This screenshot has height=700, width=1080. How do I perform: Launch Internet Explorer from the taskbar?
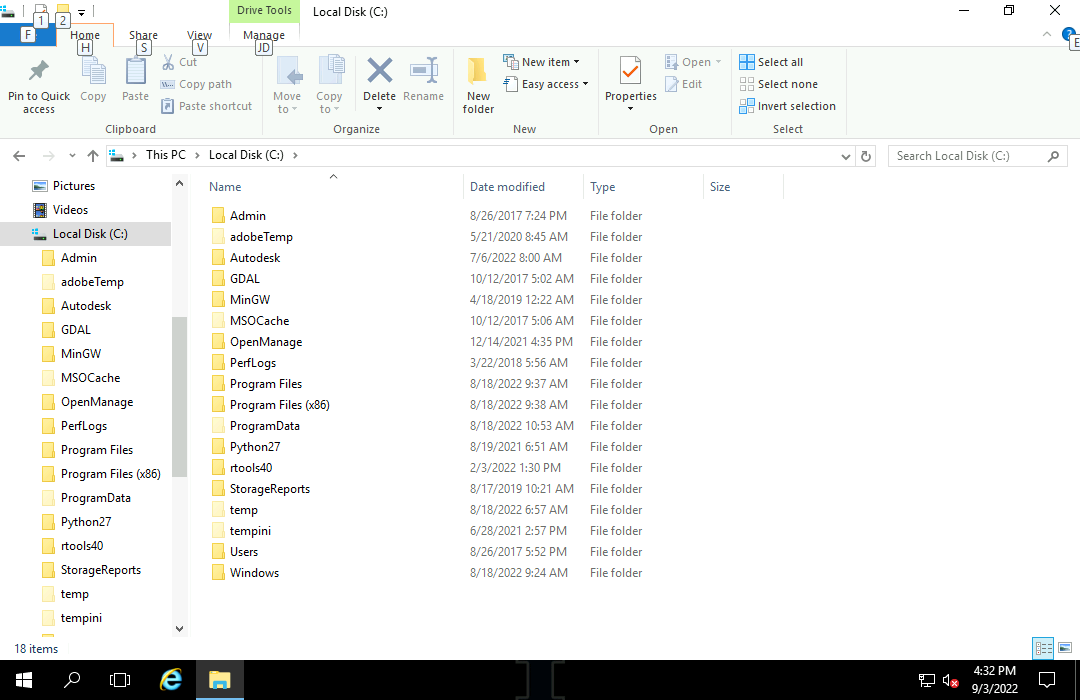(171, 680)
